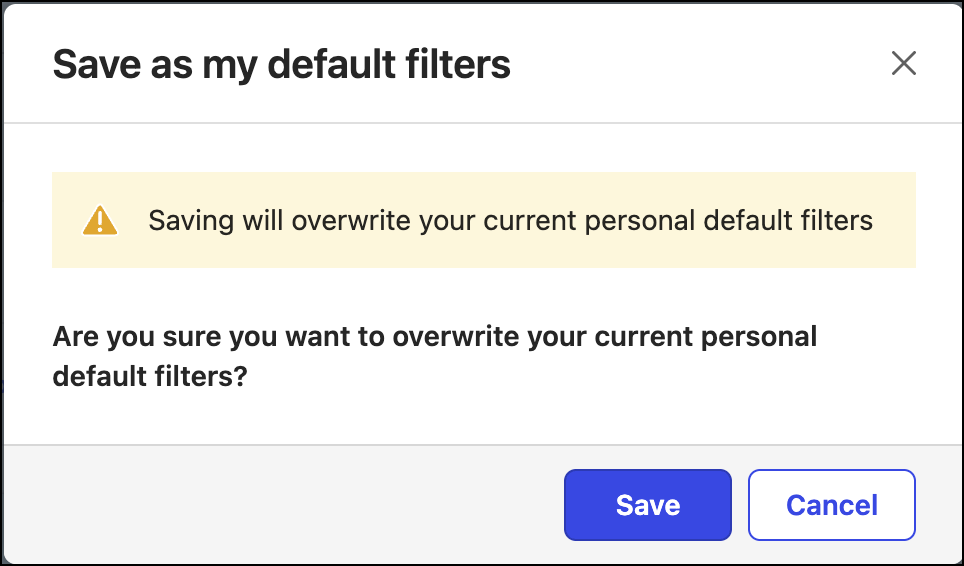Viewport: 964px width, 566px height.
Task: Click "default filters?" on the question's second line
Action: [x=149, y=380]
